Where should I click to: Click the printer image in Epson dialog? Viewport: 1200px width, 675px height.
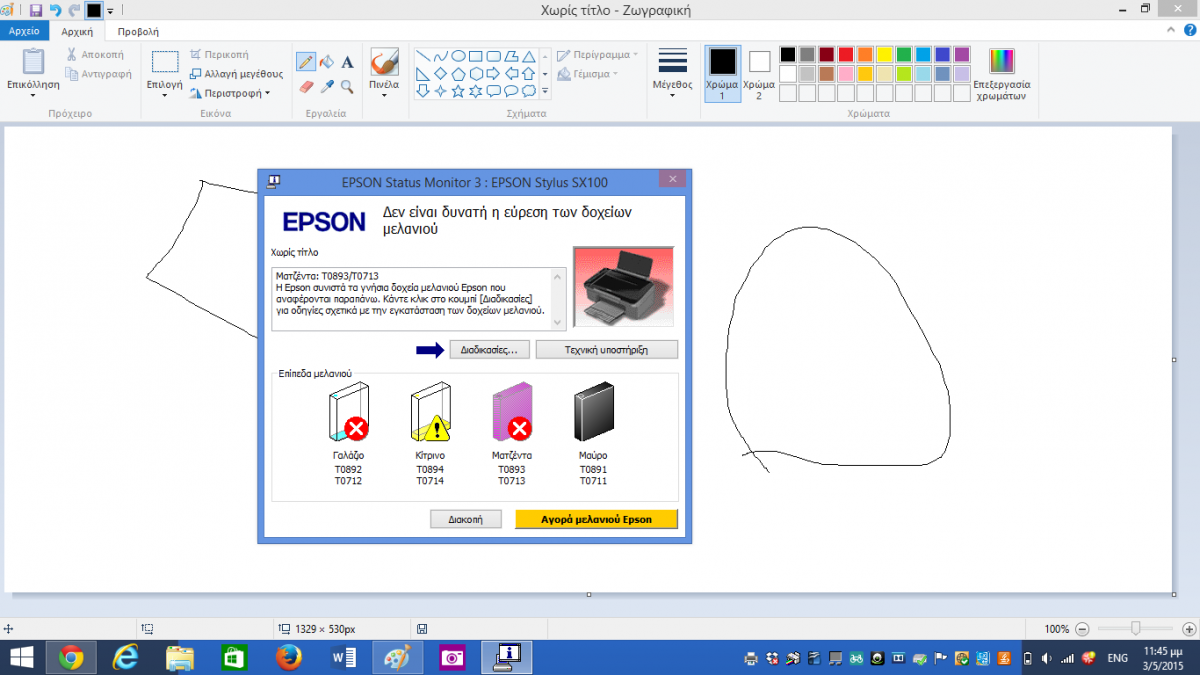tap(623, 287)
